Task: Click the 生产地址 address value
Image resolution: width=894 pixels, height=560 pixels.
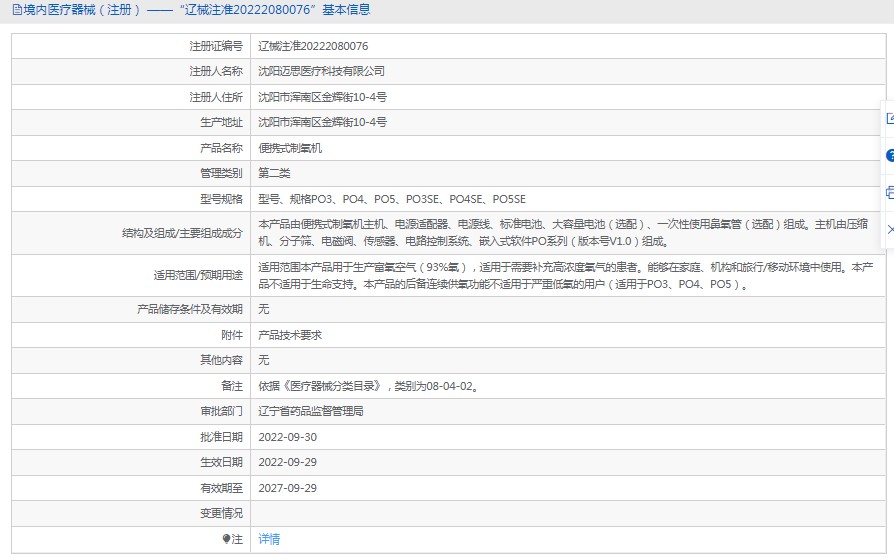Action: [322, 122]
